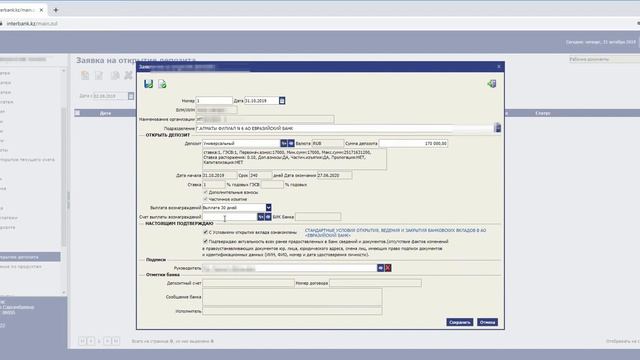Click the БИК банка field
The height and width of the screenshot is (360, 640).
pyautogui.click(x=318, y=217)
